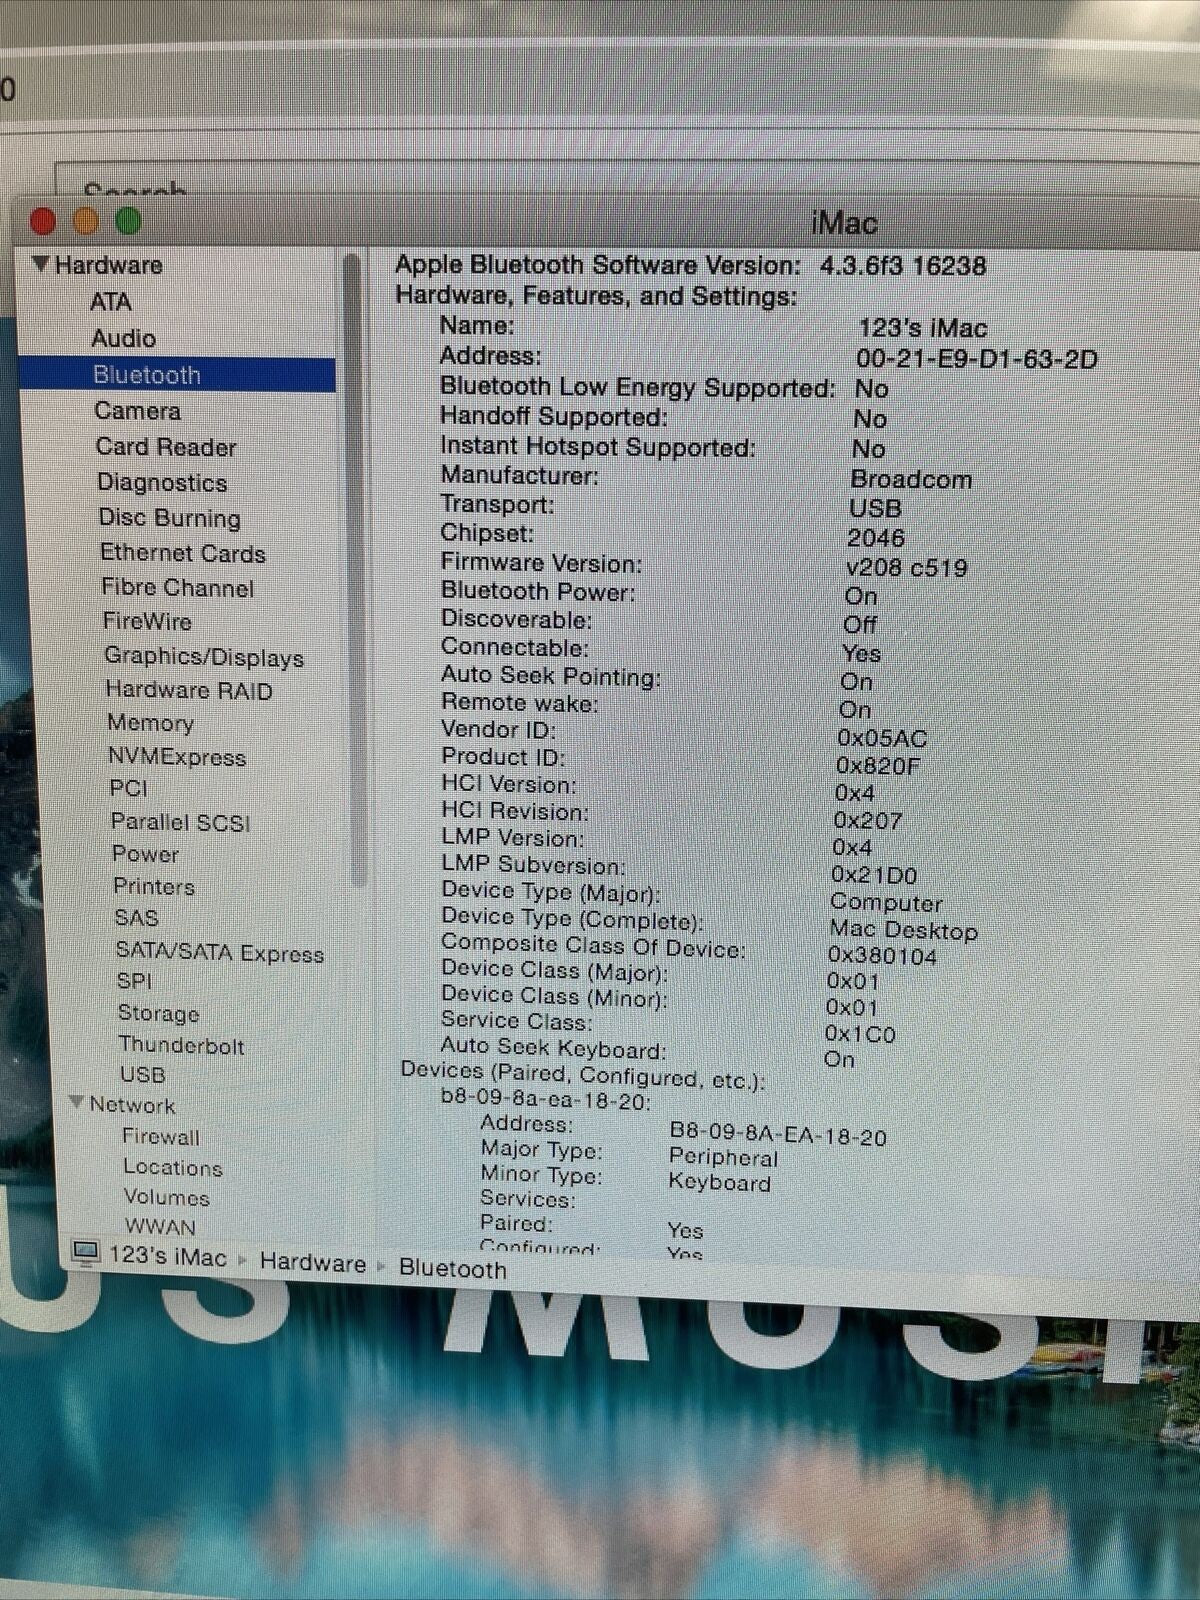
Task: Select USB in the sidebar
Action: (x=142, y=1075)
